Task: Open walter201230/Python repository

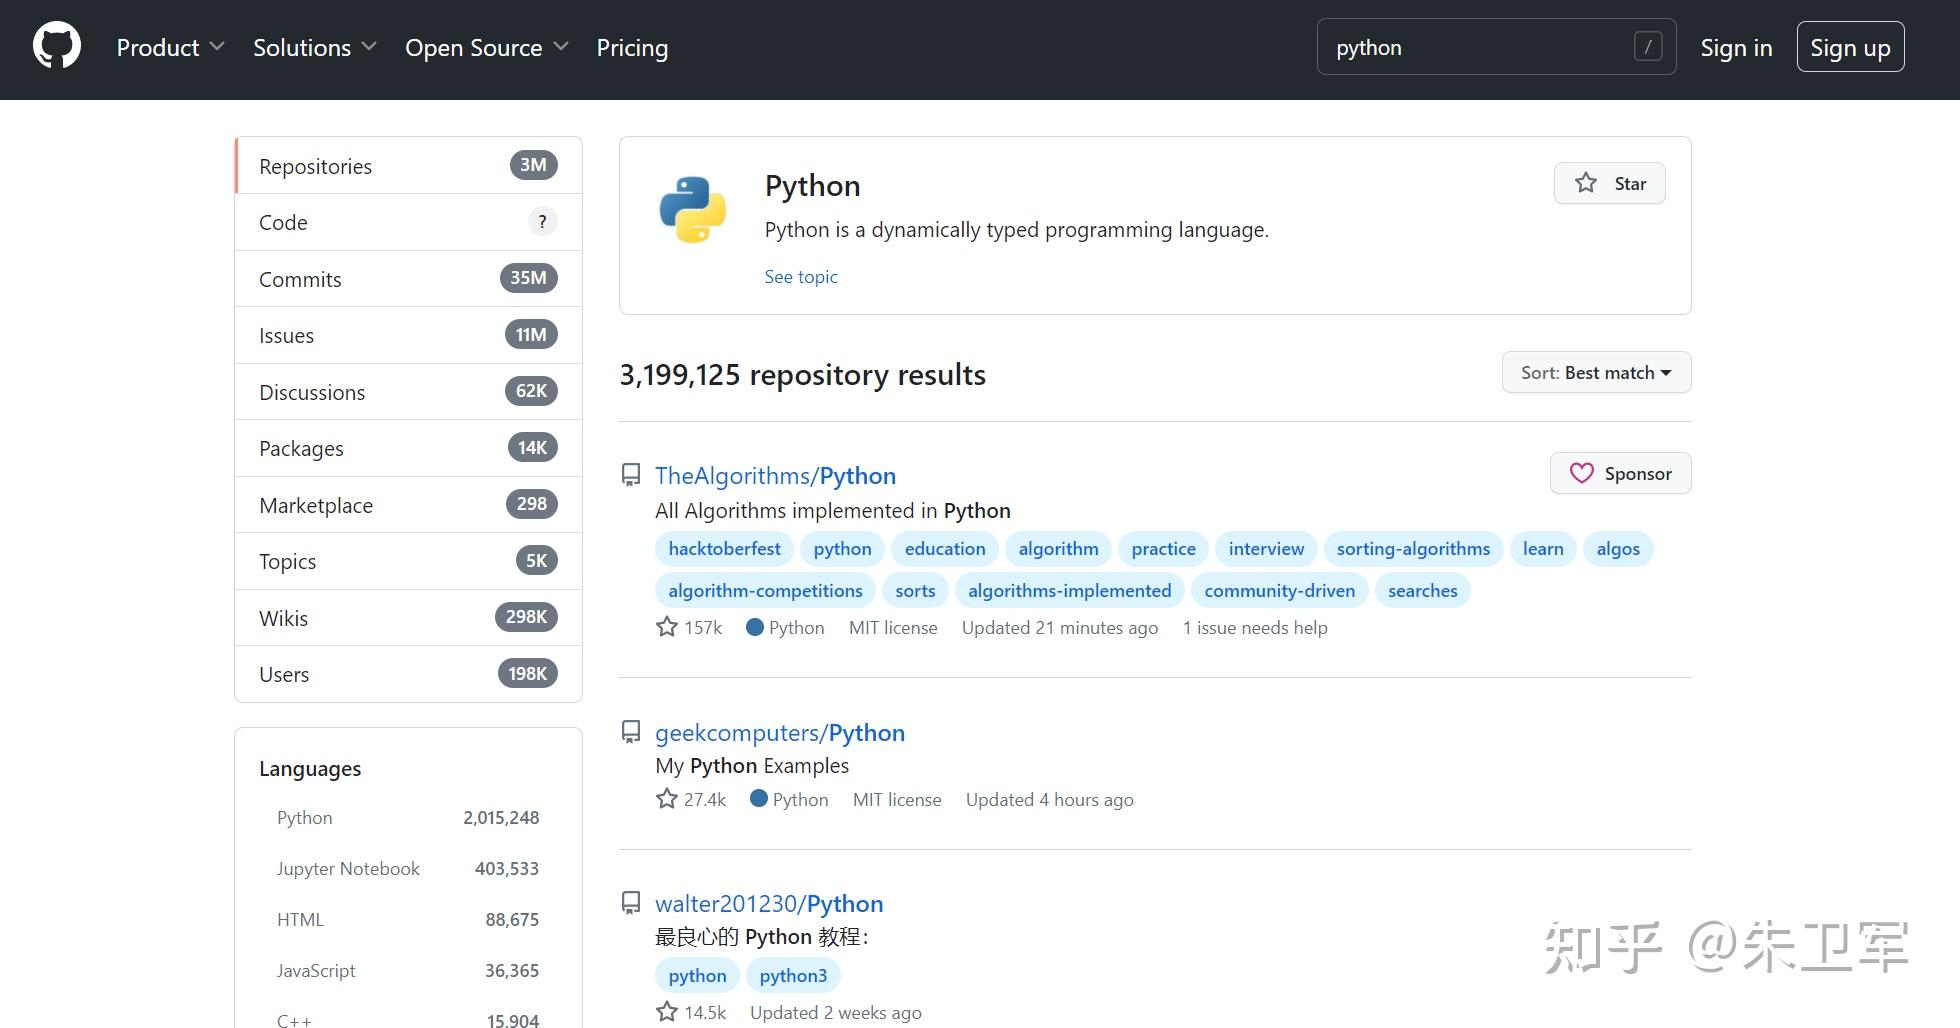Action: coord(769,903)
